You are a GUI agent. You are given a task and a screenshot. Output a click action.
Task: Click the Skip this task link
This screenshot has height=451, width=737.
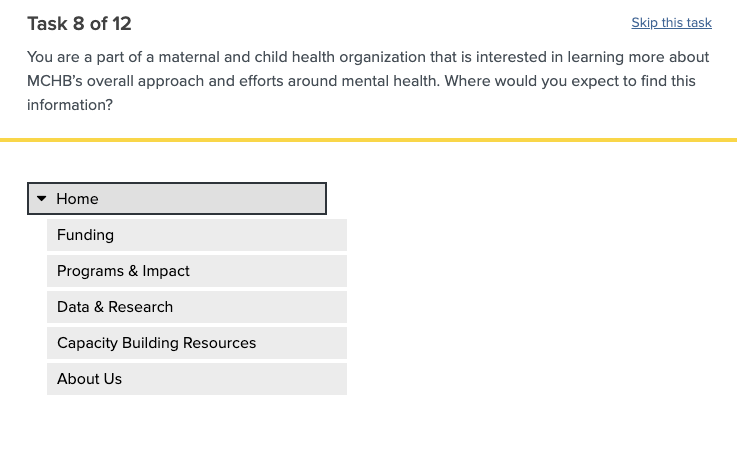tap(671, 22)
